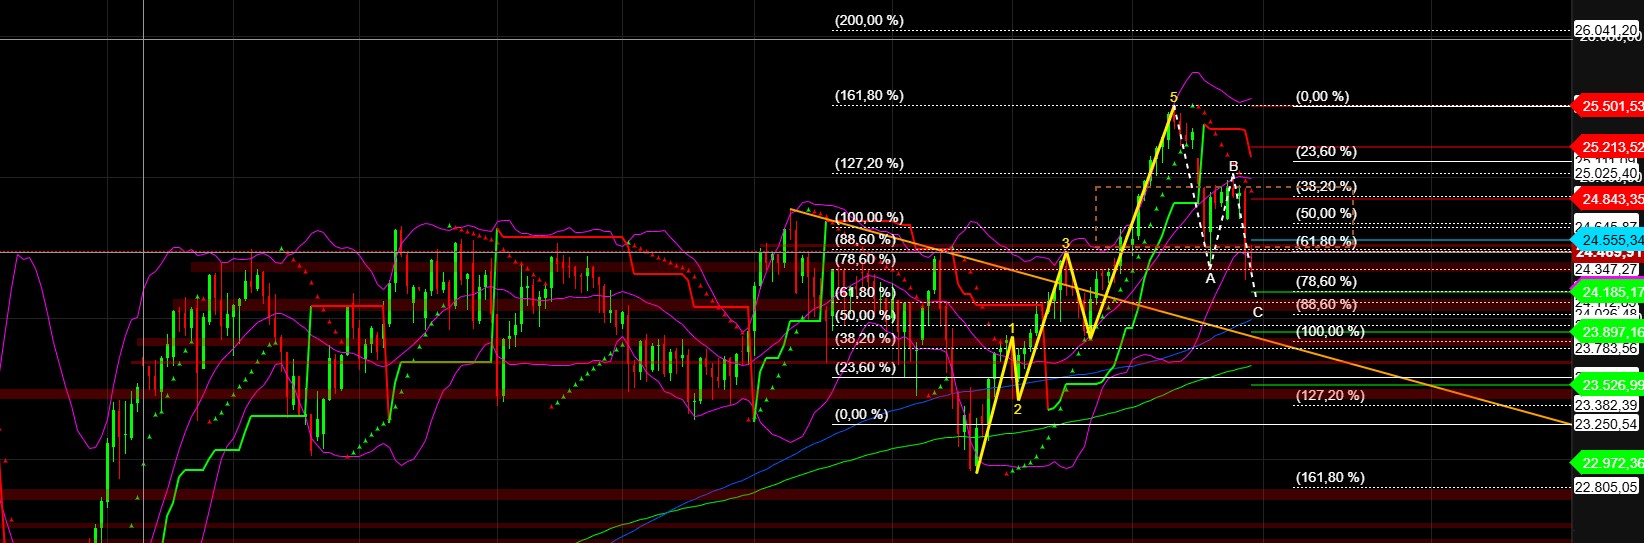
Task: Select the Elliott wave 3 label
Action: pos(1066,243)
